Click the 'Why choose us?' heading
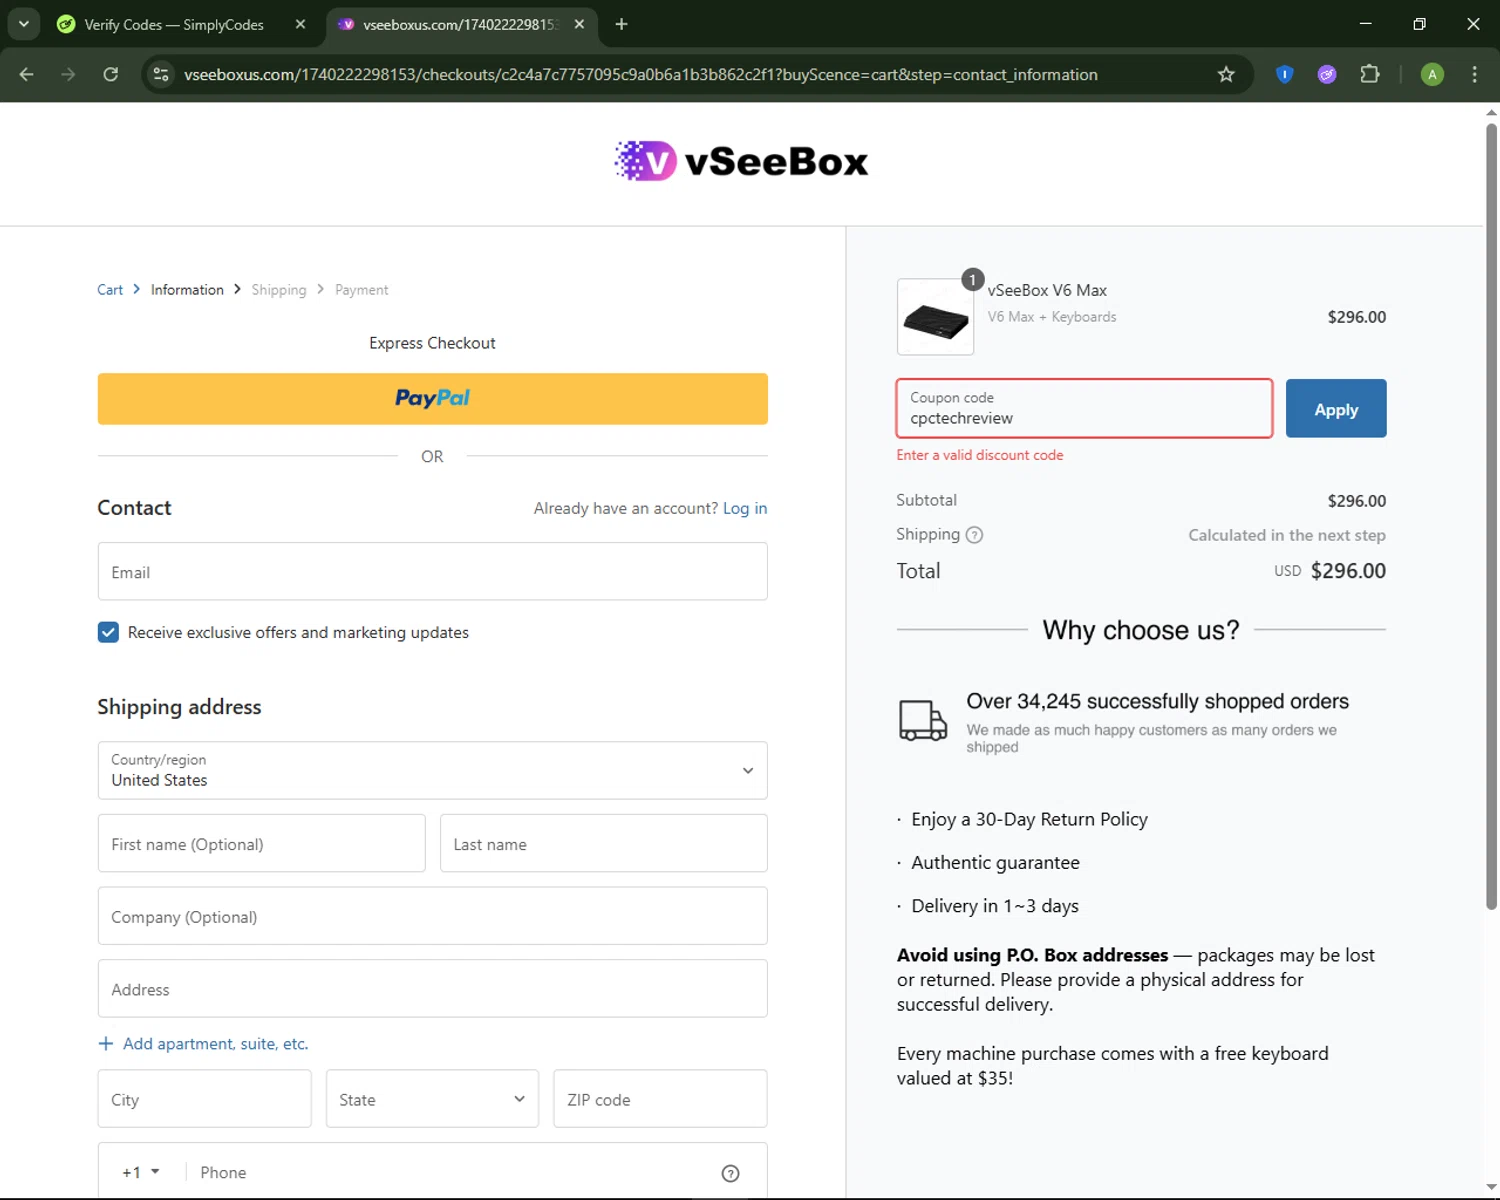This screenshot has height=1200, width=1500. 1141,630
